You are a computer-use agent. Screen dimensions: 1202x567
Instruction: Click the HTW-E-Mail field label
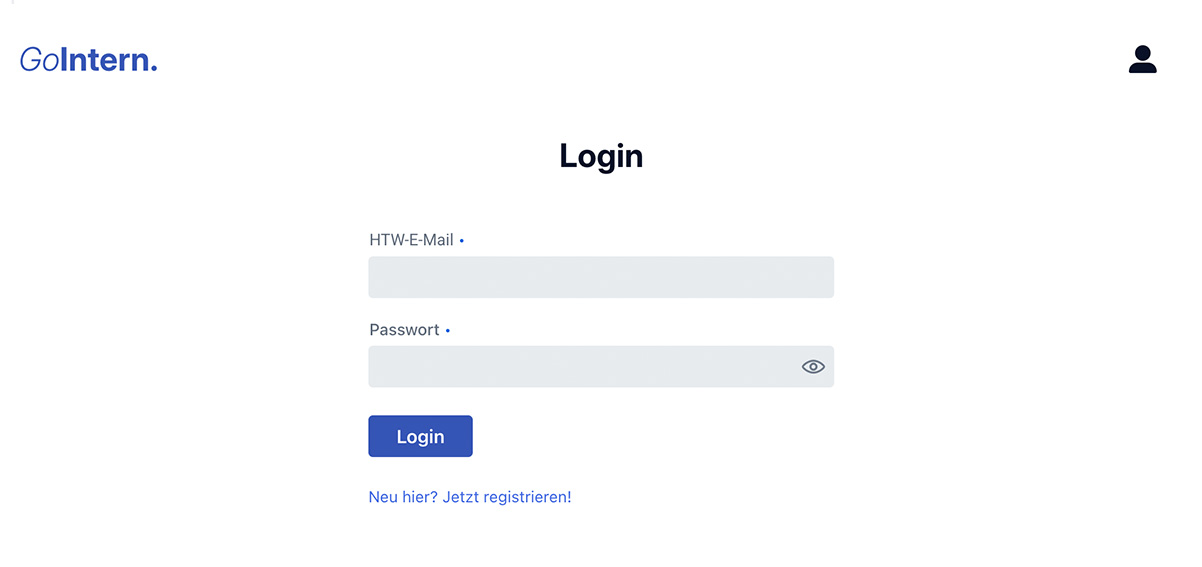(x=411, y=240)
